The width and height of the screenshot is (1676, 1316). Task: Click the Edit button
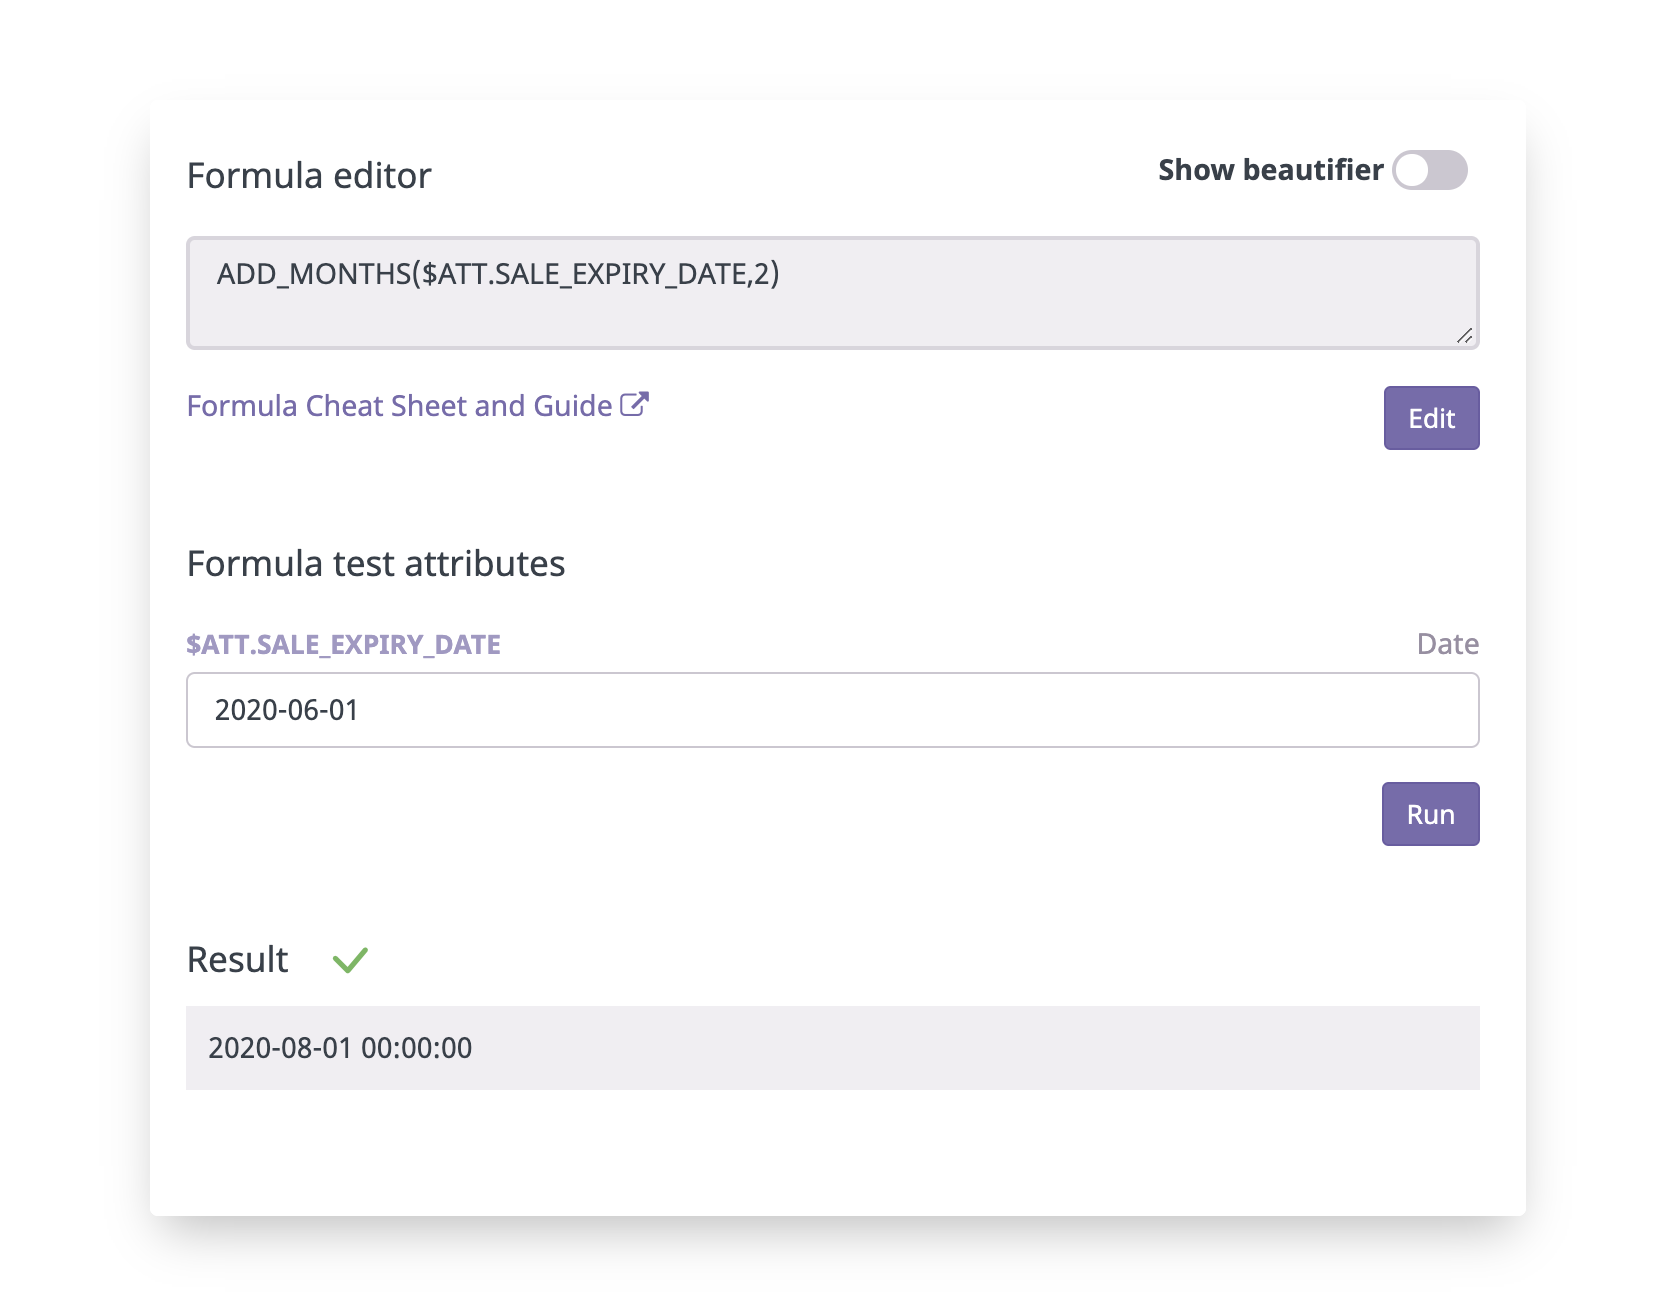[x=1431, y=418]
